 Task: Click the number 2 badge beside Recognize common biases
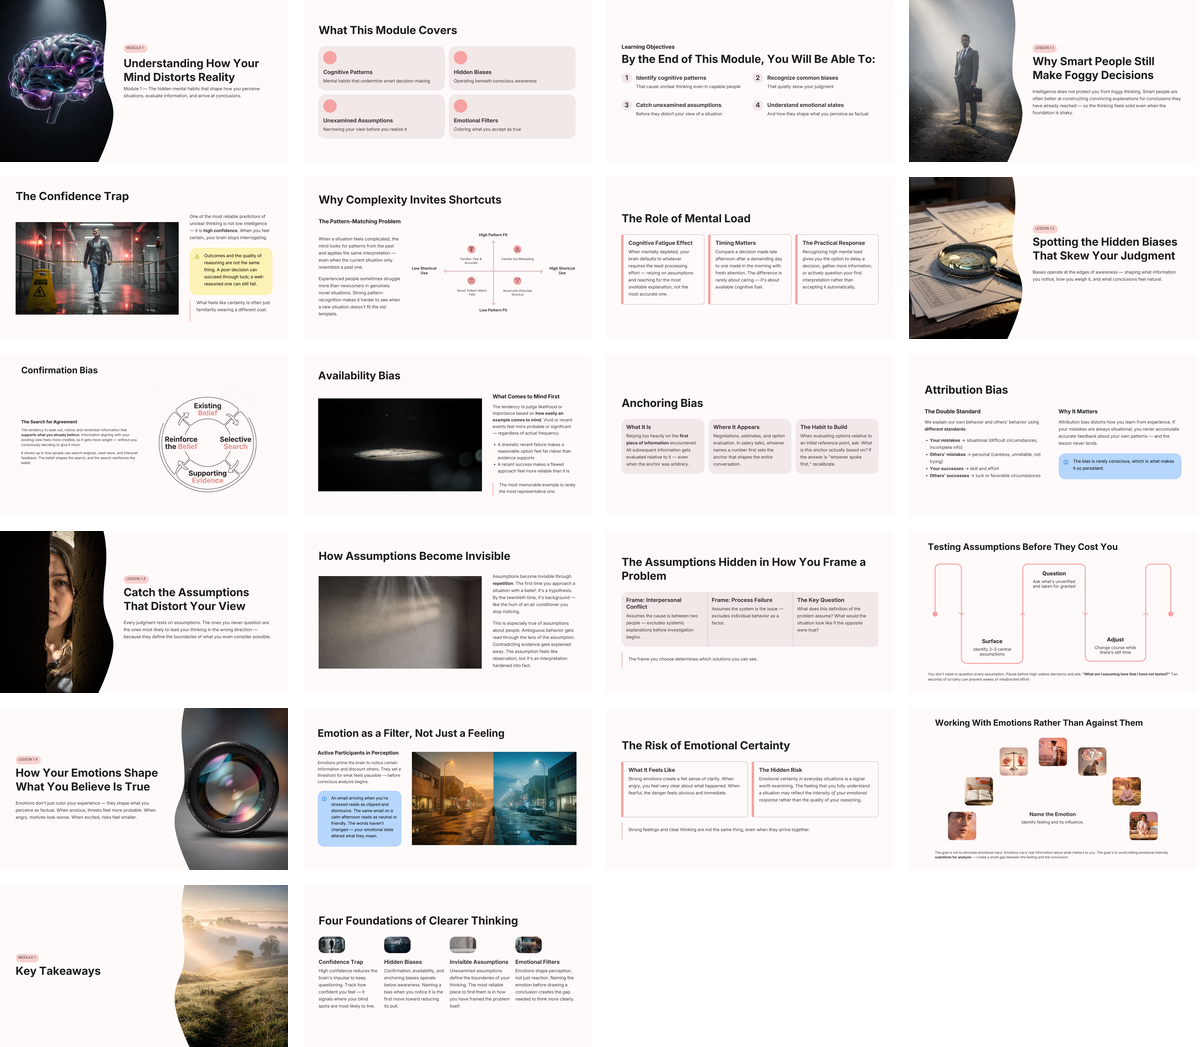pyautogui.click(x=758, y=78)
